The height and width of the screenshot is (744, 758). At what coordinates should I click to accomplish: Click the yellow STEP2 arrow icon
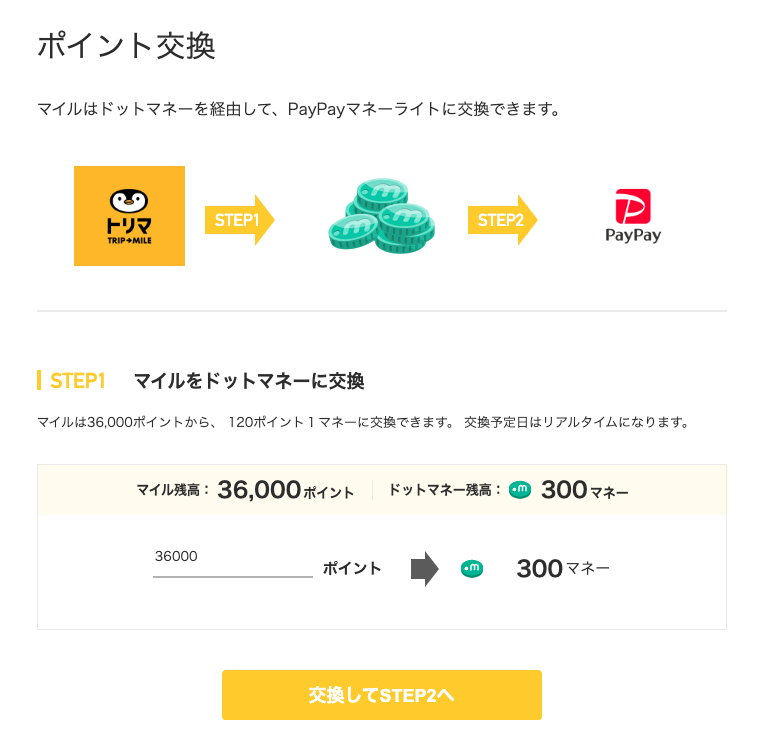(x=502, y=220)
